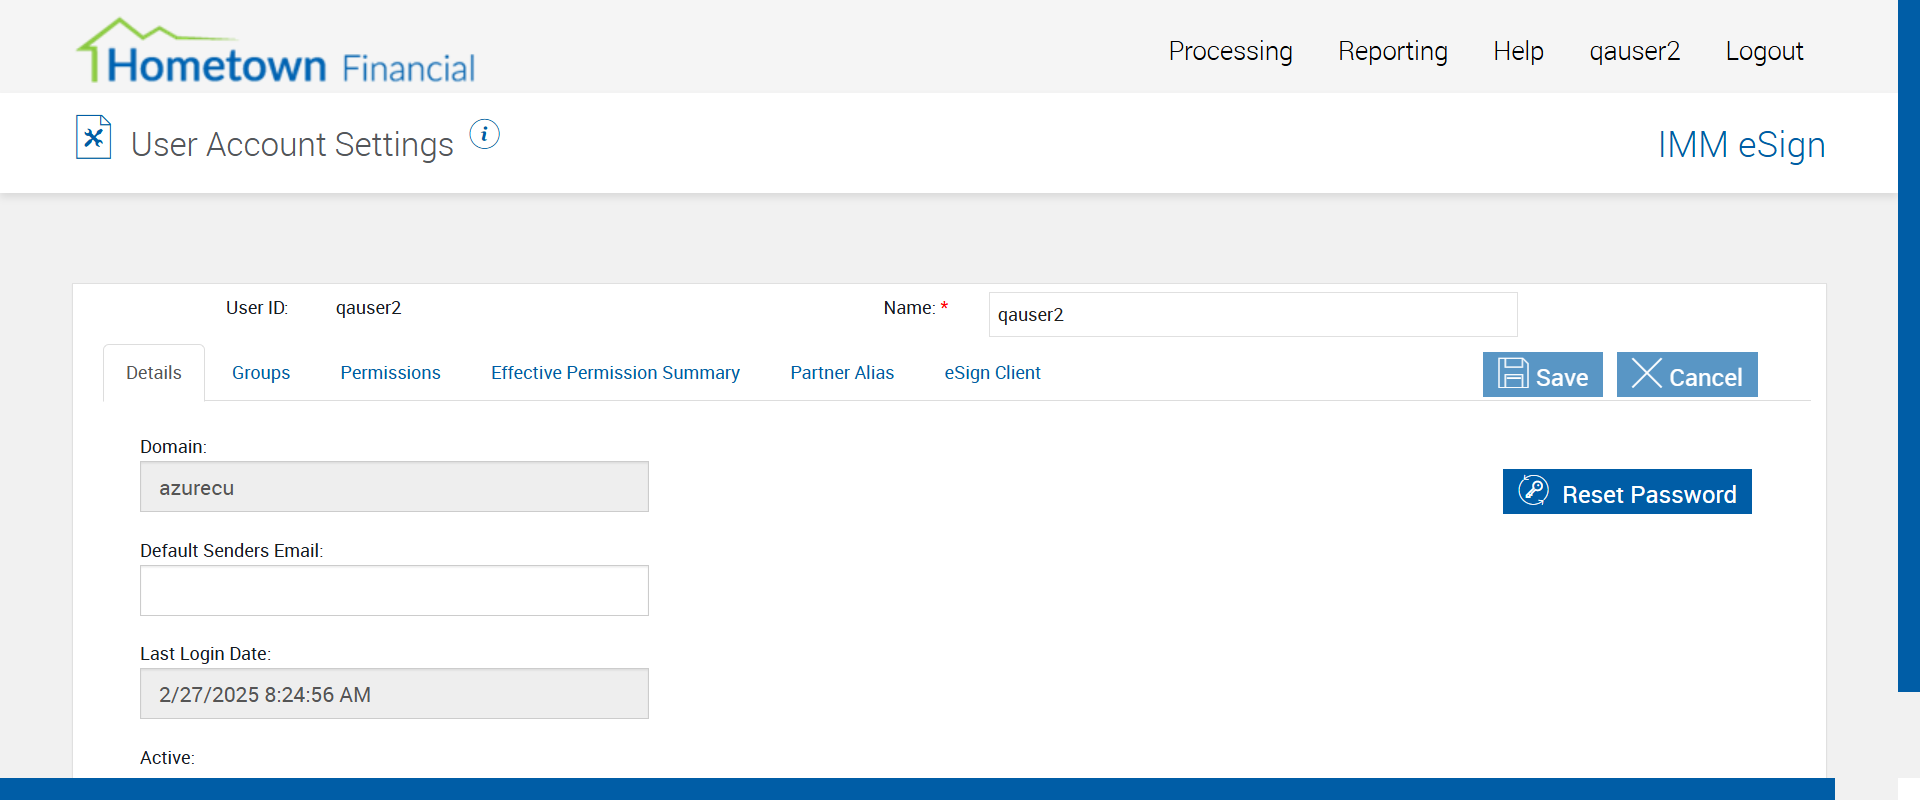Click the Last Login Date field

pos(394,694)
